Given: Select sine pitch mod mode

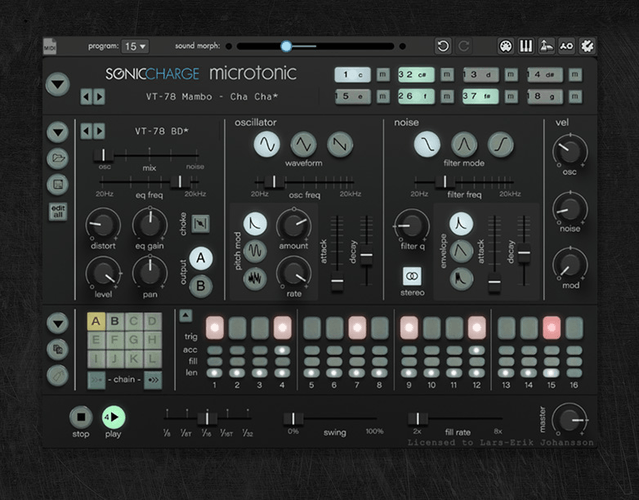Looking at the screenshot, I should click(x=255, y=251).
